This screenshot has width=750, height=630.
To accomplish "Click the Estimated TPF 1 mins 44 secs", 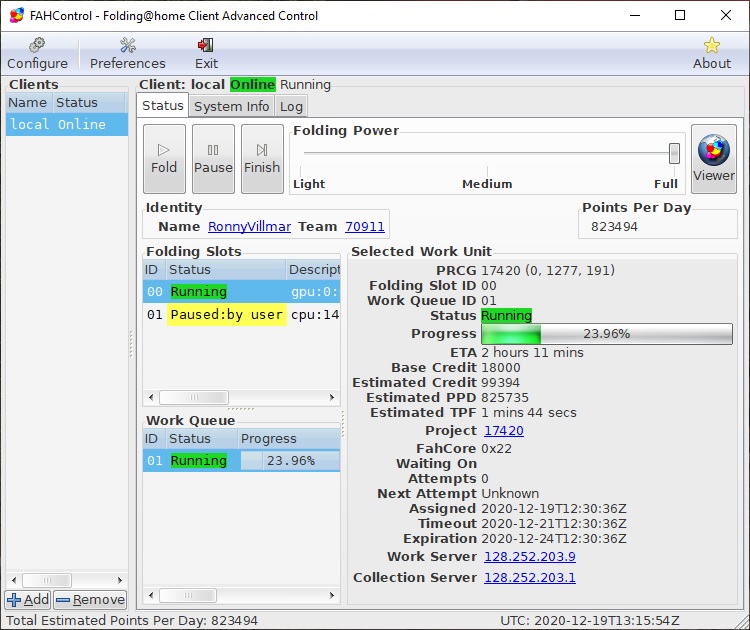I will coord(529,412).
